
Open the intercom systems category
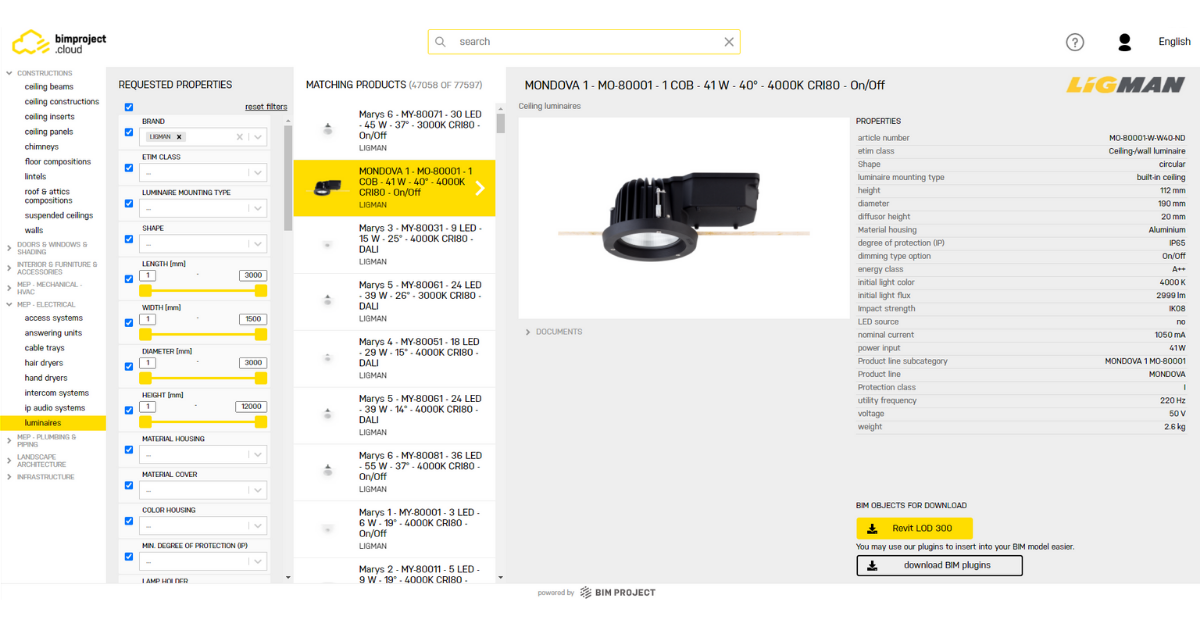click(57, 393)
